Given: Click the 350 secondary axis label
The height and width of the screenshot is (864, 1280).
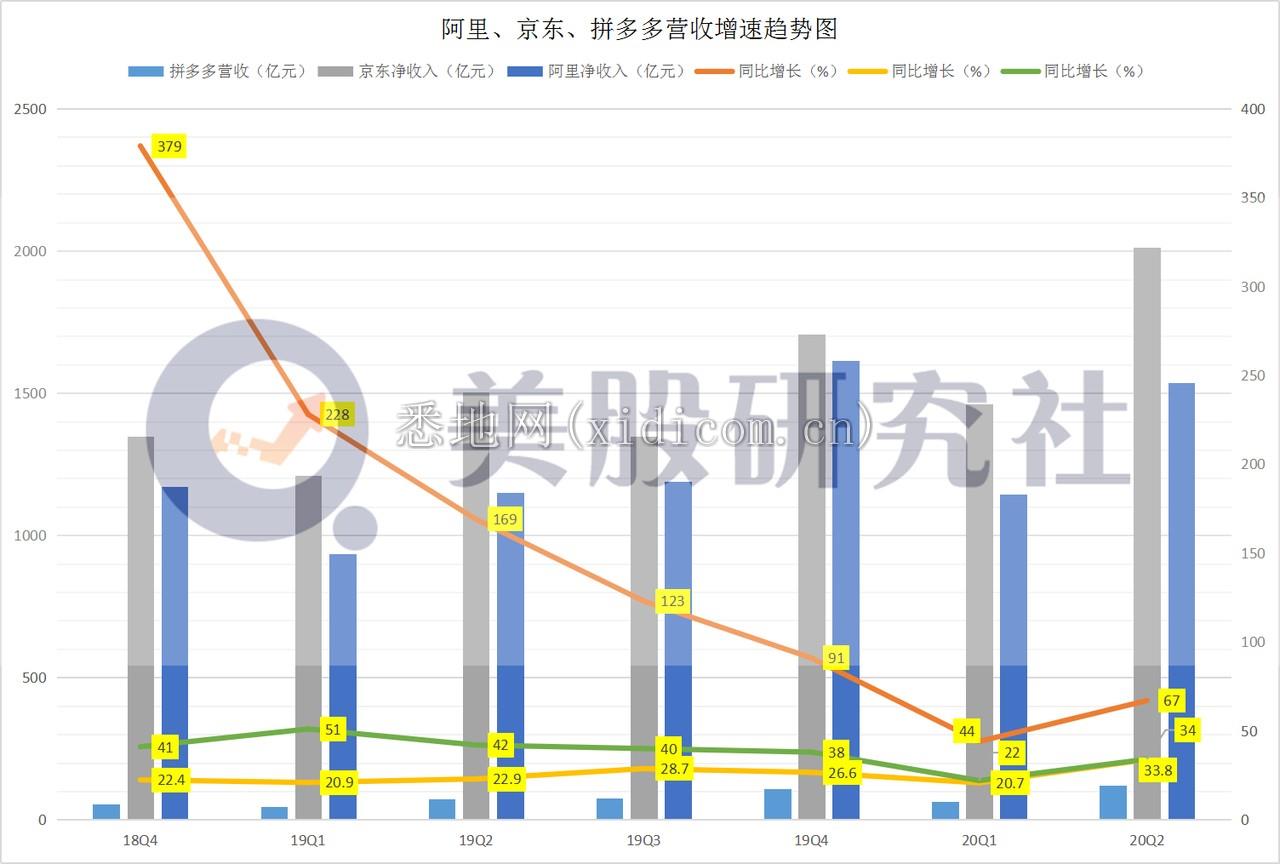Looking at the screenshot, I should pos(1252,198).
